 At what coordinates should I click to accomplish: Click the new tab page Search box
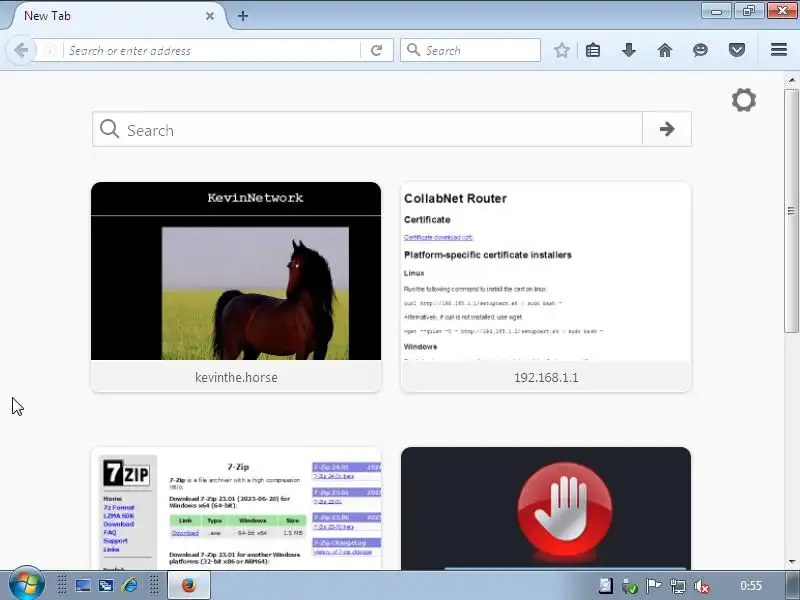coord(367,129)
